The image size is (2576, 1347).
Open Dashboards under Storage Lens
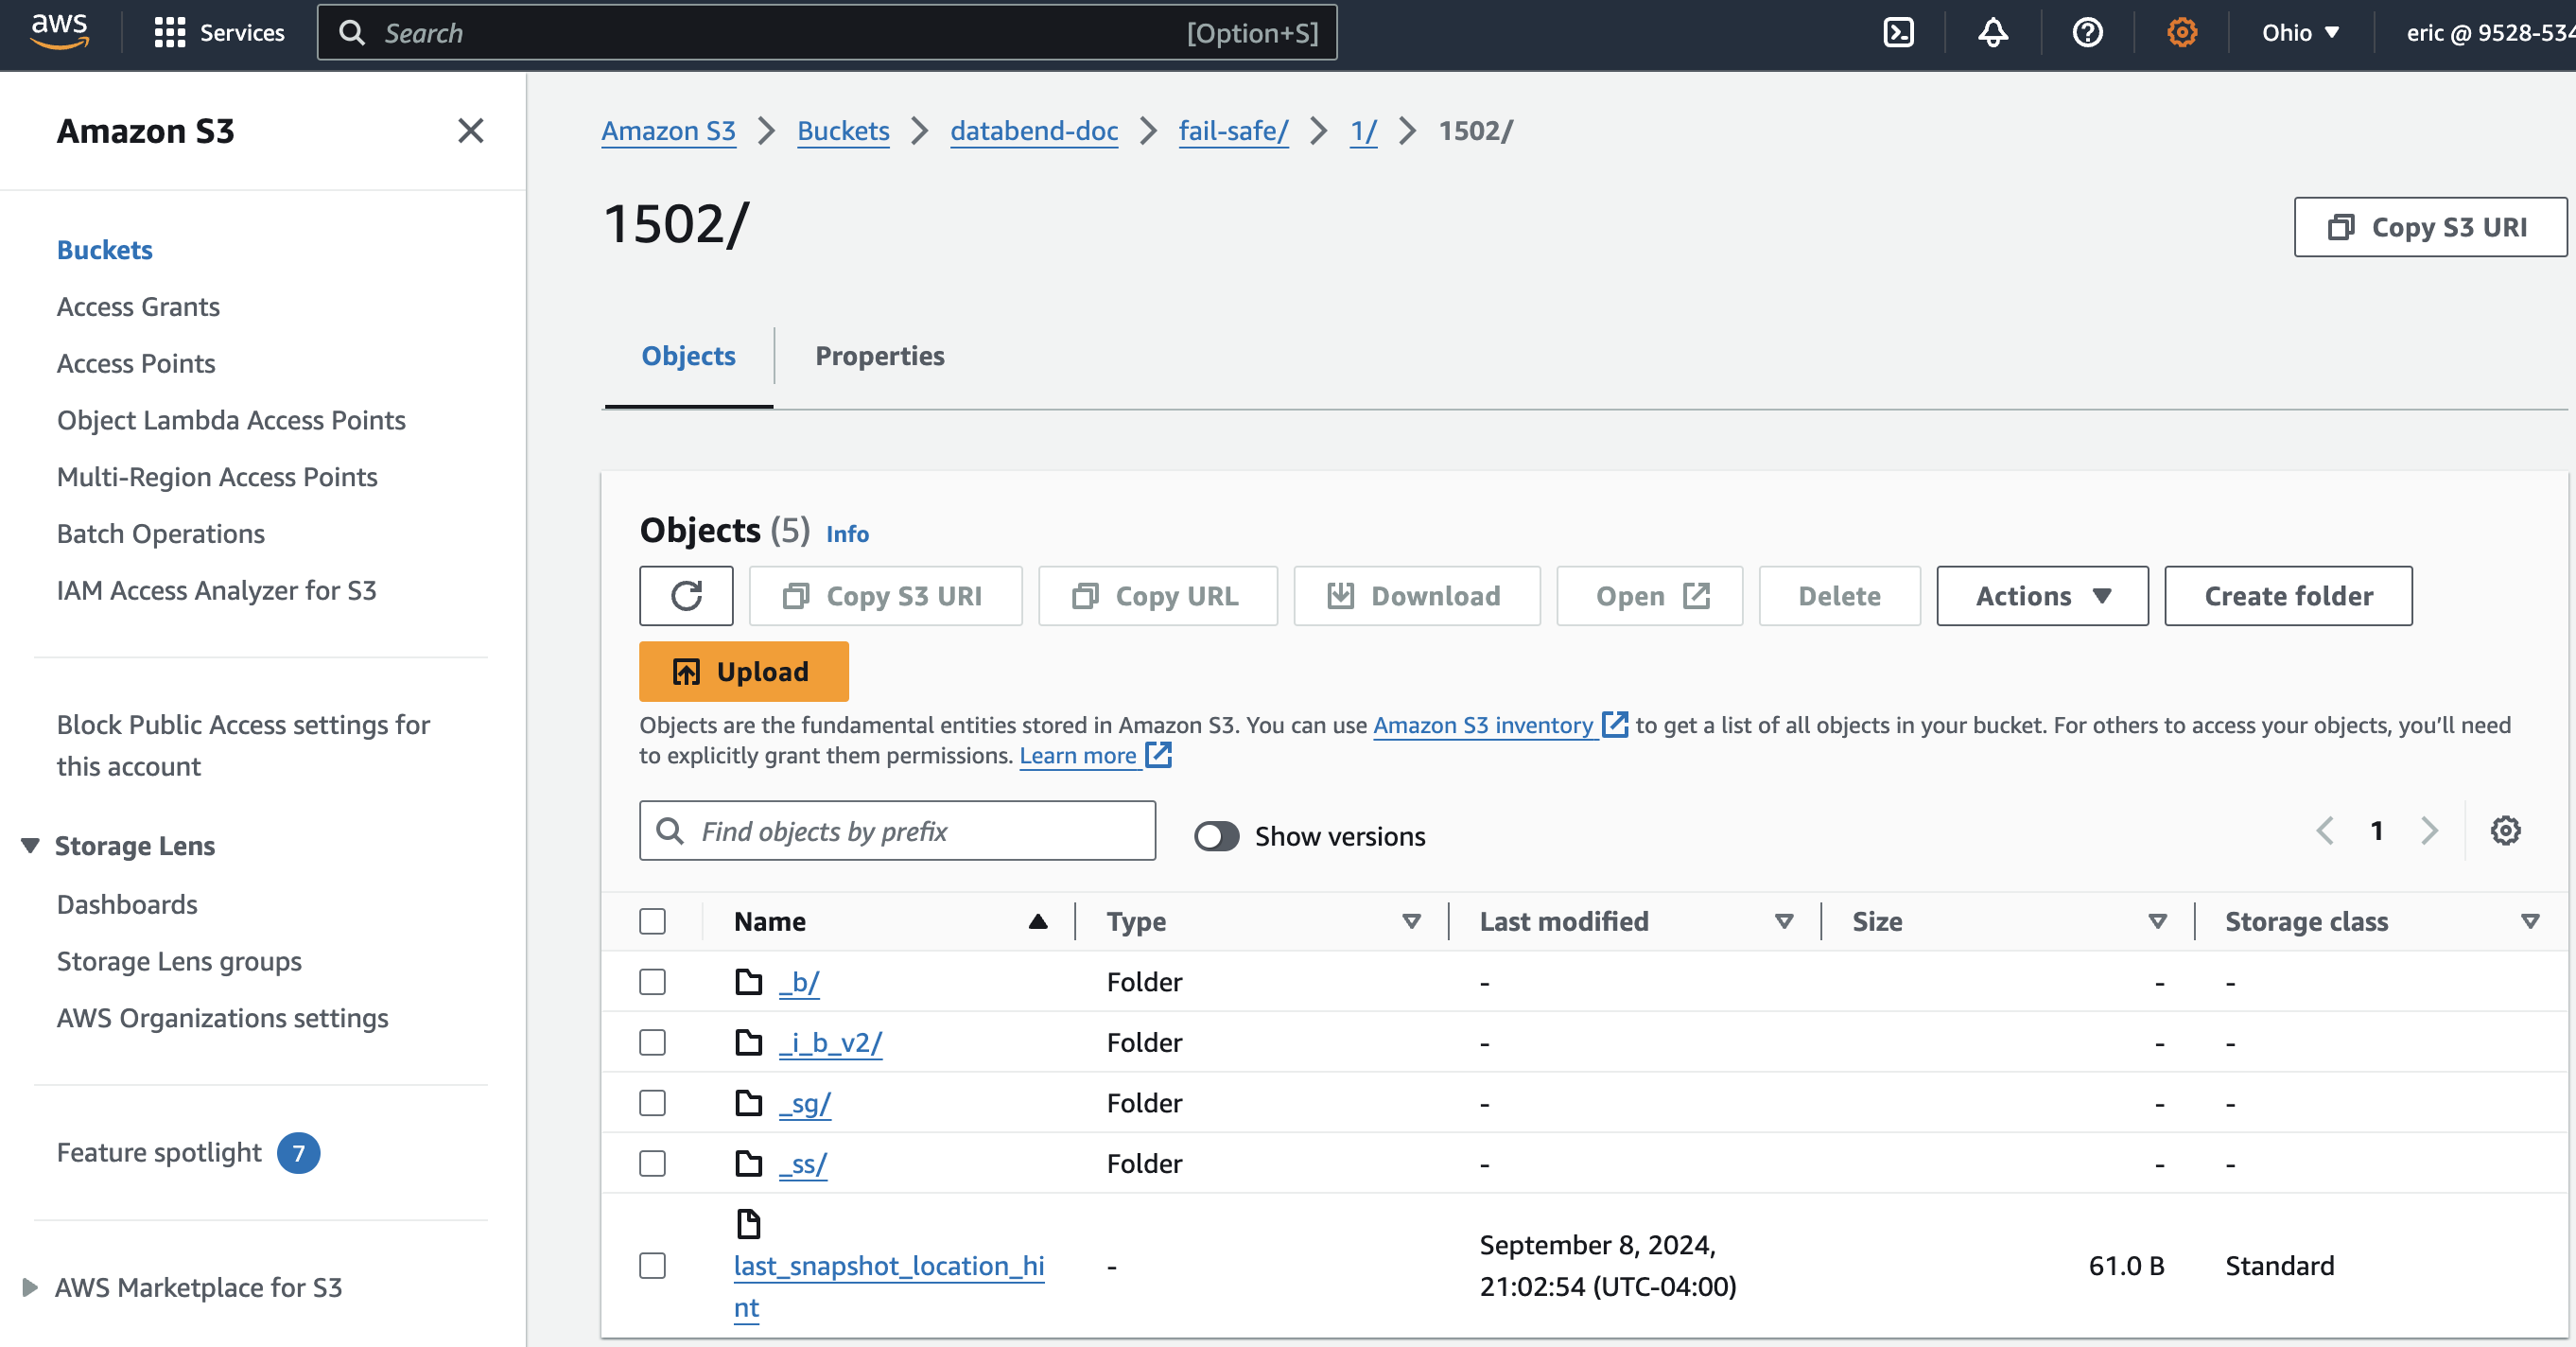127,905
